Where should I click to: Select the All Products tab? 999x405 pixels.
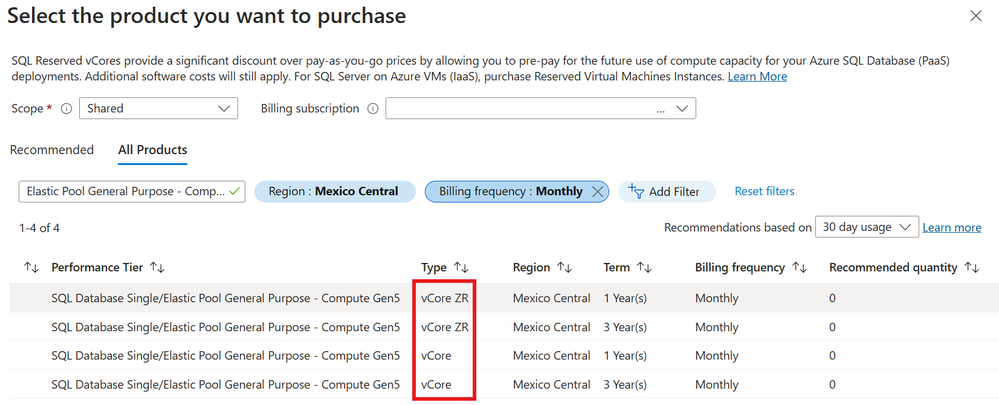point(152,150)
